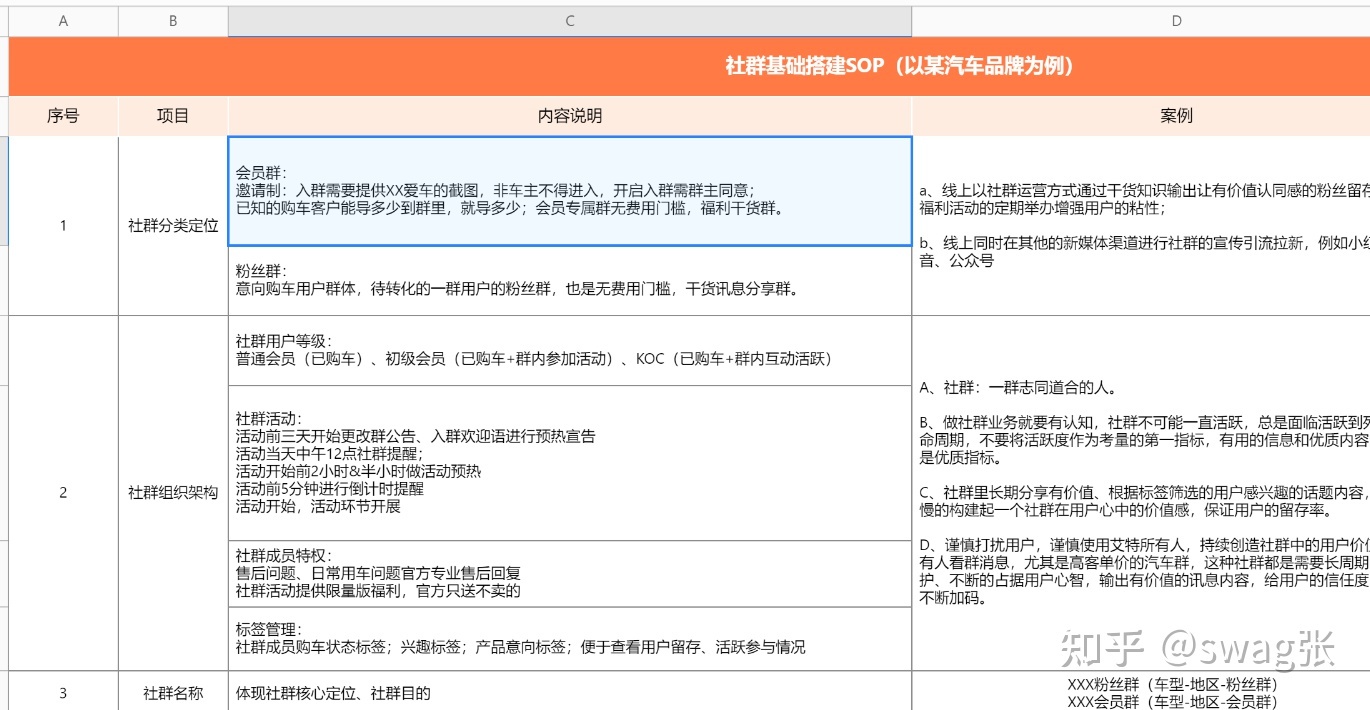The height and width of the screenshot is (710, 1370).
Task: Select the 案例 header cell
Action: 1177,115
